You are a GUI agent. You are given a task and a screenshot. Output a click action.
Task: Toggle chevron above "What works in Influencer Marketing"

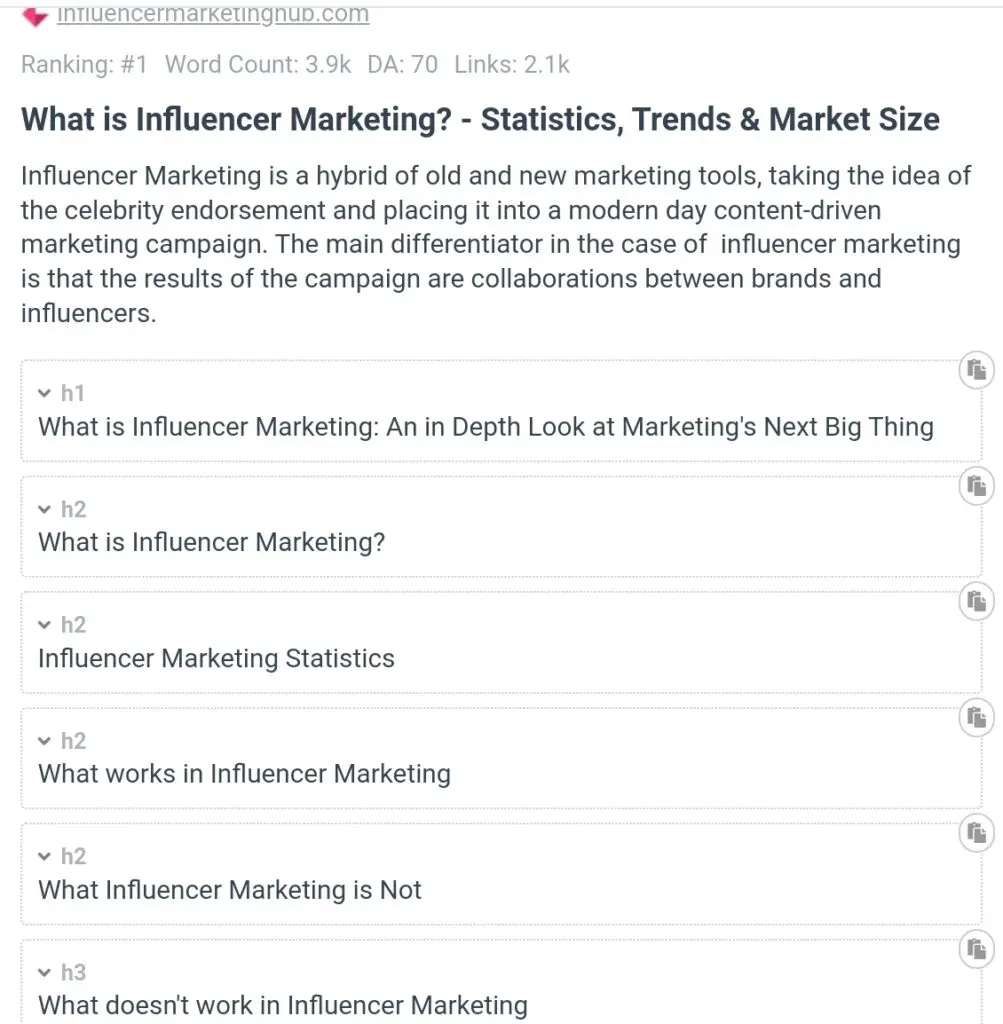coord(44,741)
